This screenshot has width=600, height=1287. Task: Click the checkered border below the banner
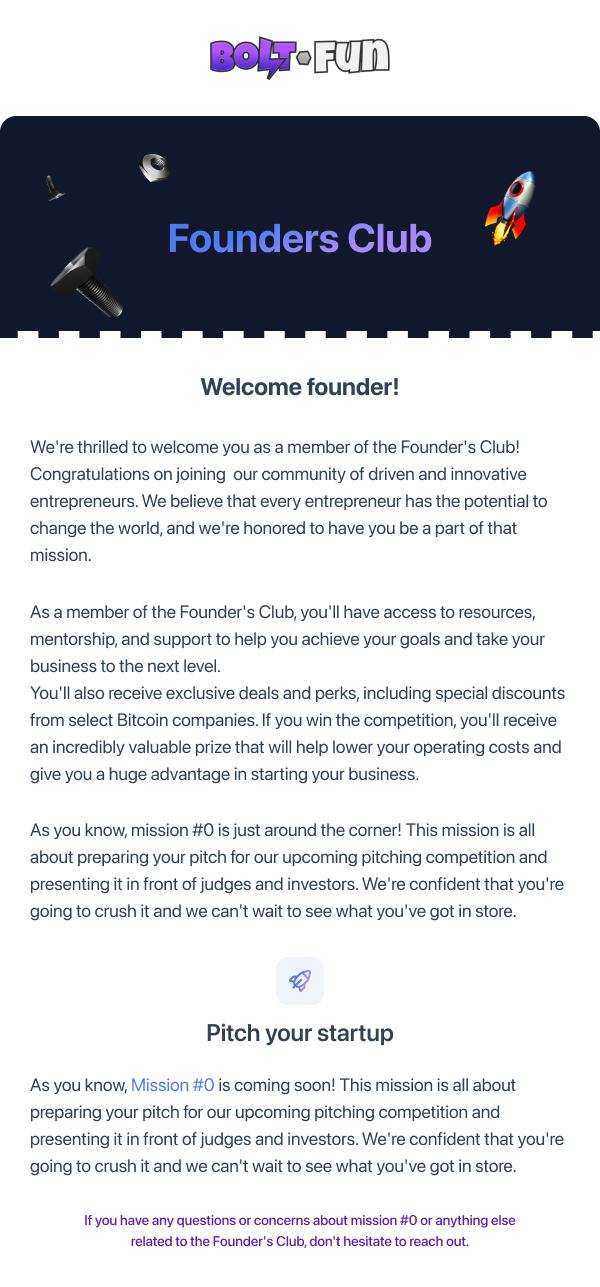(x=300, y=334)
